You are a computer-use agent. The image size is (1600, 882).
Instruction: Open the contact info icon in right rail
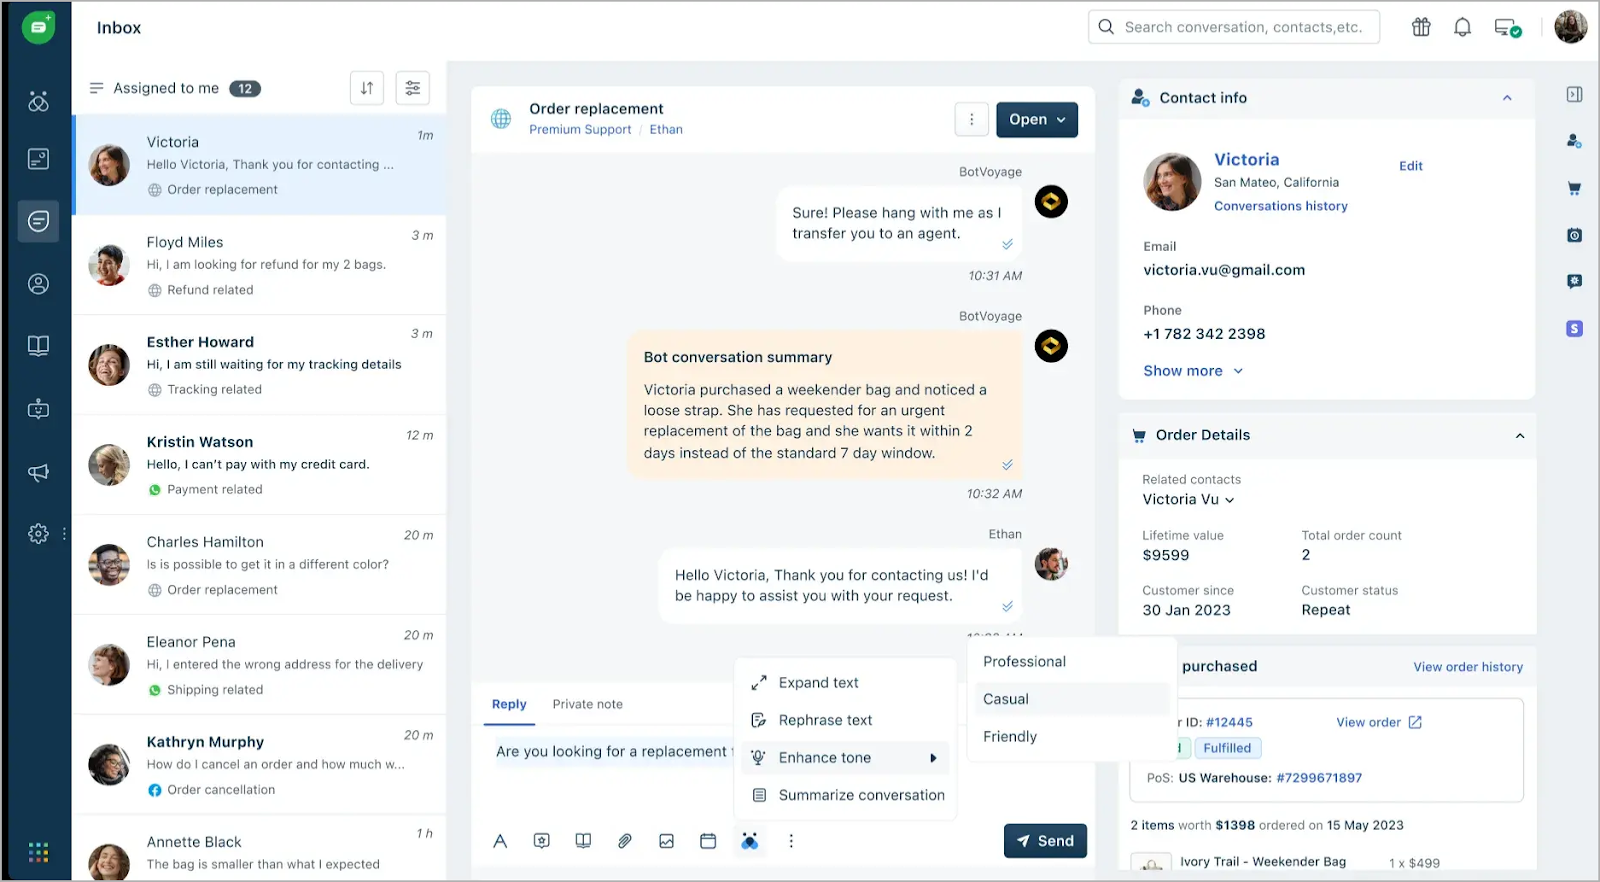click(x=1574, y=141)
